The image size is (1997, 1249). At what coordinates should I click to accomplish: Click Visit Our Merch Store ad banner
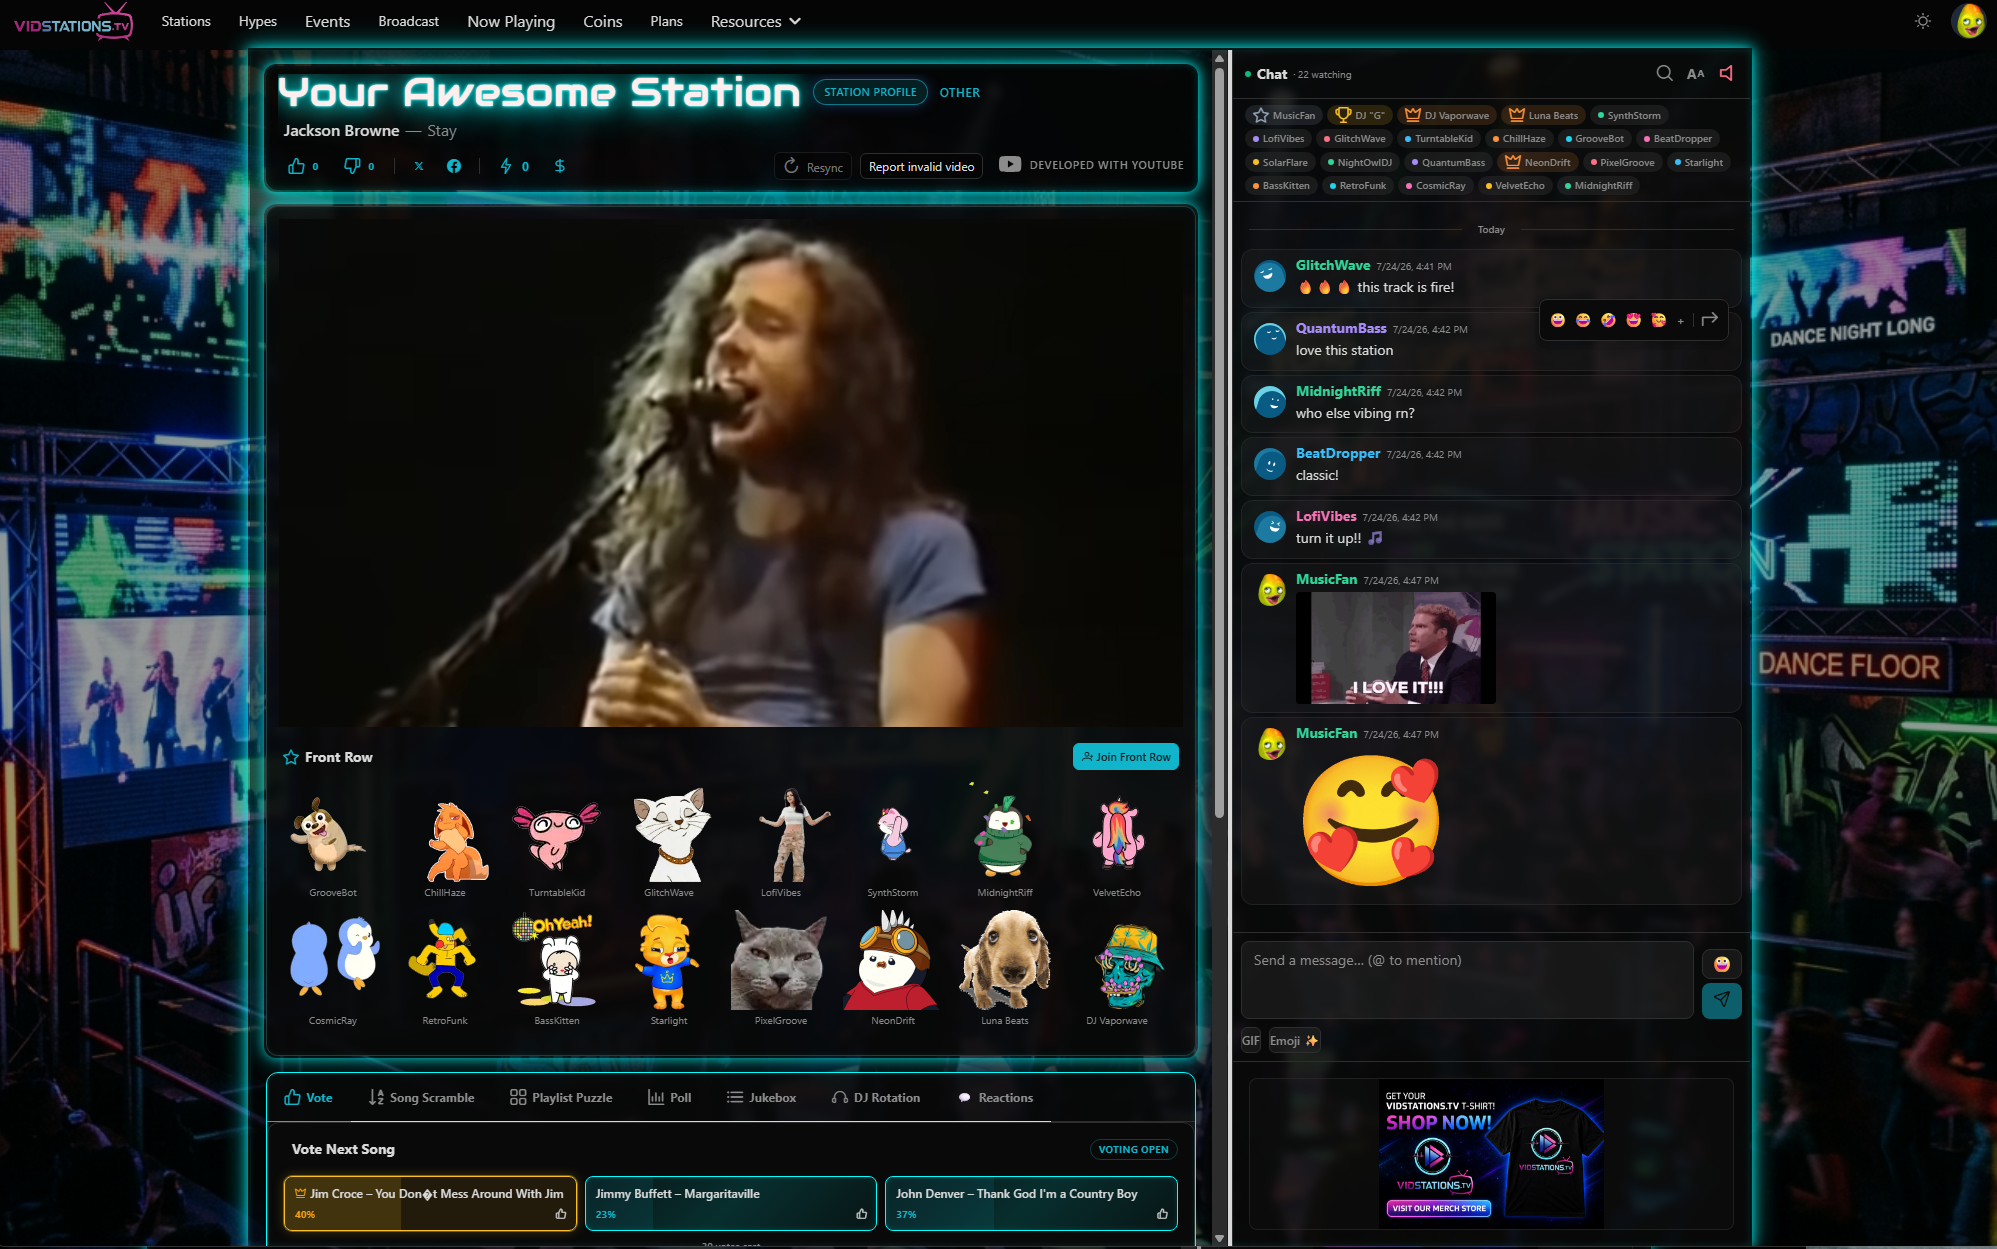pos(1490,1153)
